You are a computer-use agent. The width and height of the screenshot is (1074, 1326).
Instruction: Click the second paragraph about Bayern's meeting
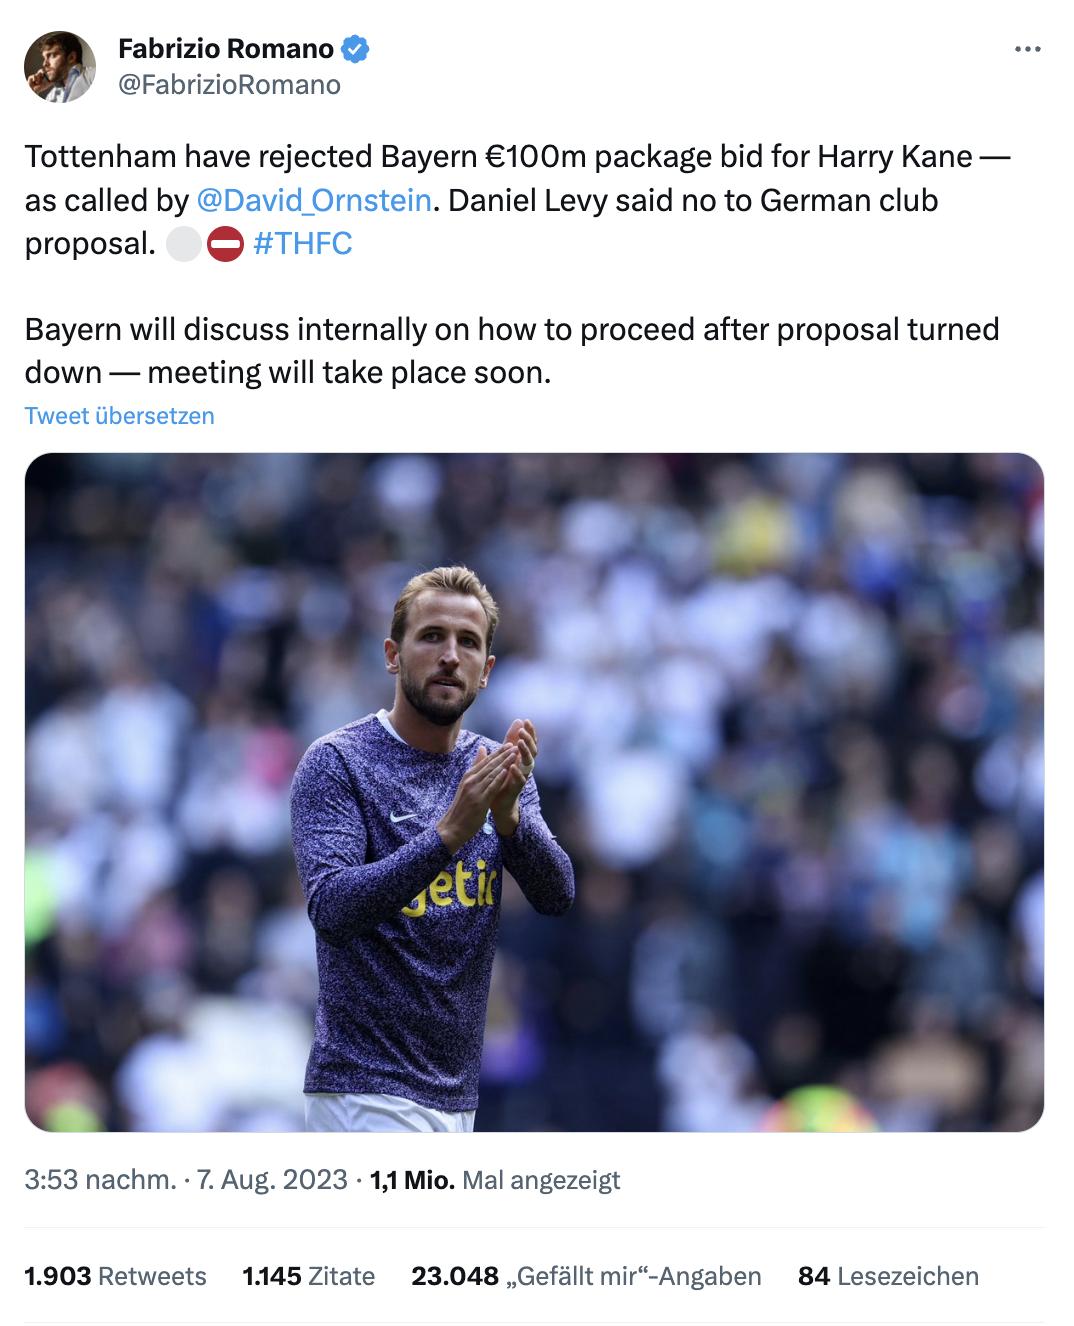click(x=512, y=351)
